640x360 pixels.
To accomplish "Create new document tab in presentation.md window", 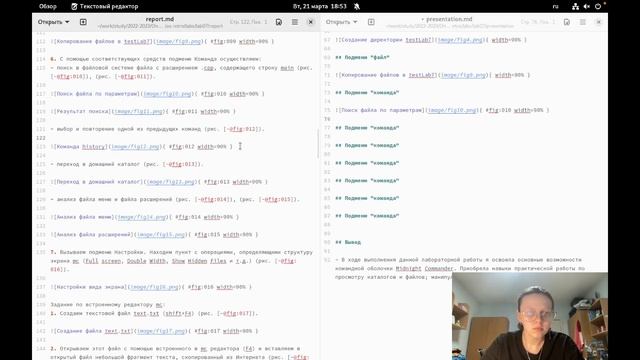I will click(x=371, y=22).
